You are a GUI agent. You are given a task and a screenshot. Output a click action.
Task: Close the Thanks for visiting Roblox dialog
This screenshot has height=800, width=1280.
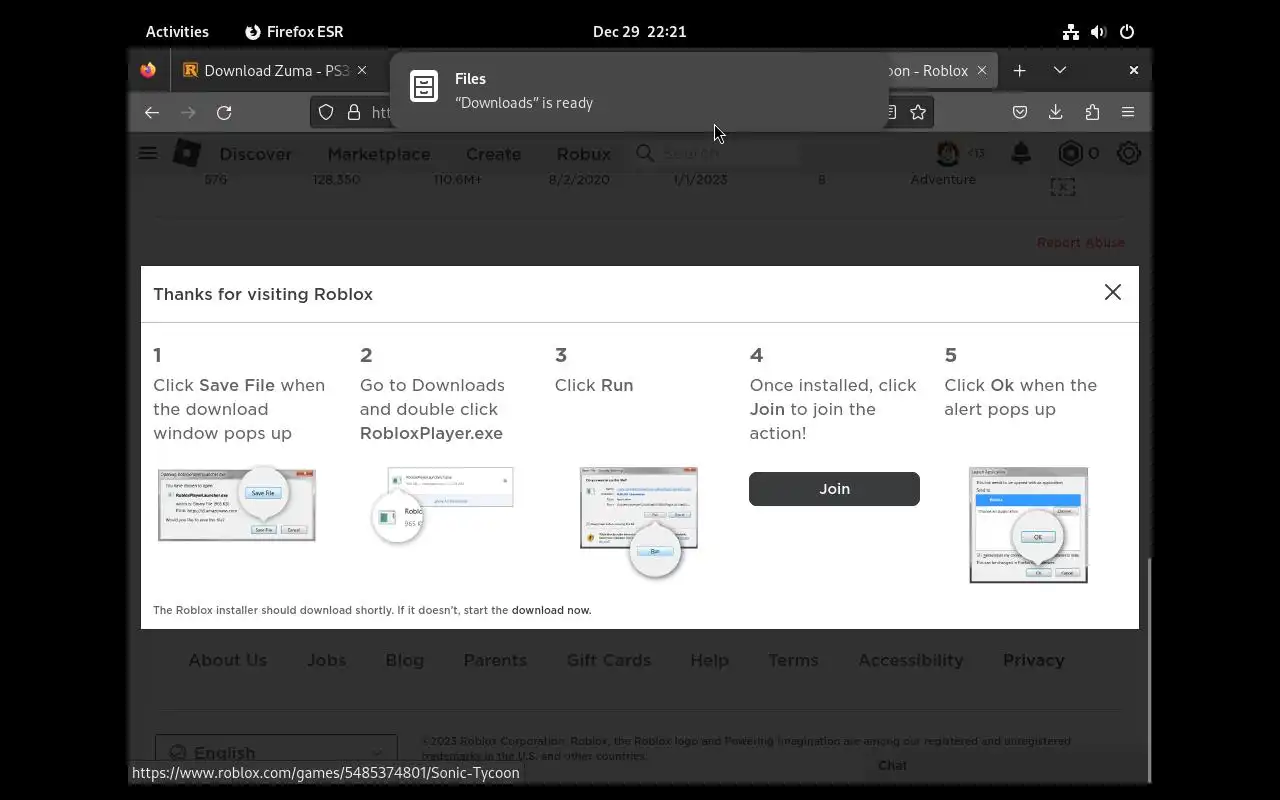coord(1112,292)
